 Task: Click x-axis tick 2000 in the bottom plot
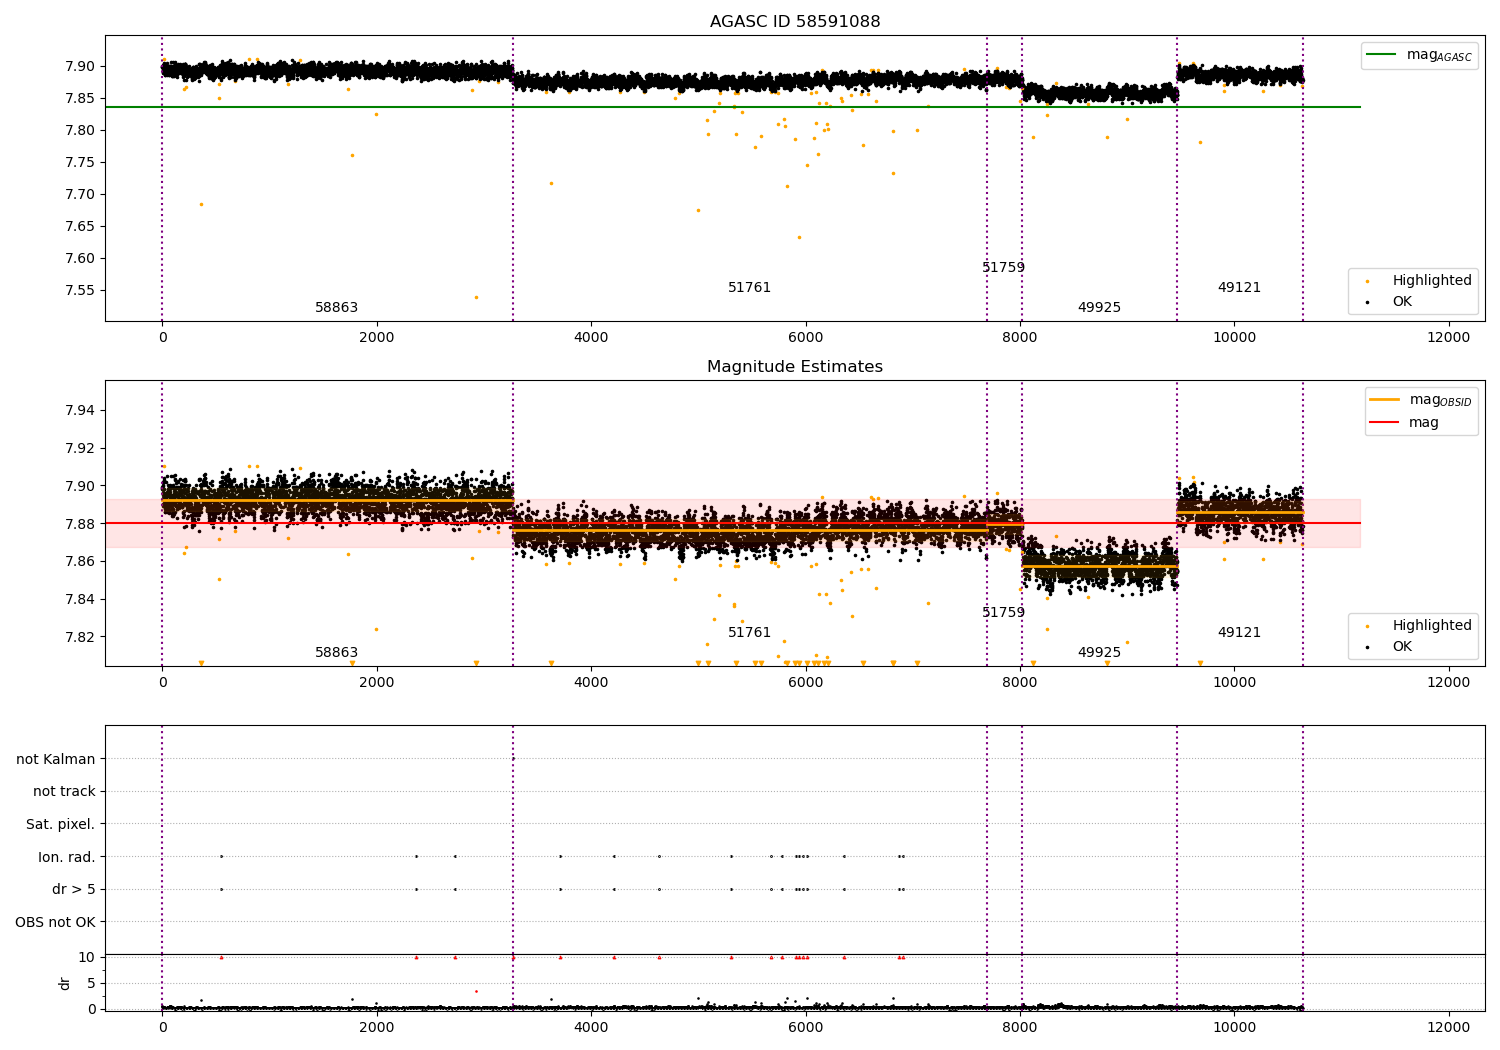pos(377,1027)
